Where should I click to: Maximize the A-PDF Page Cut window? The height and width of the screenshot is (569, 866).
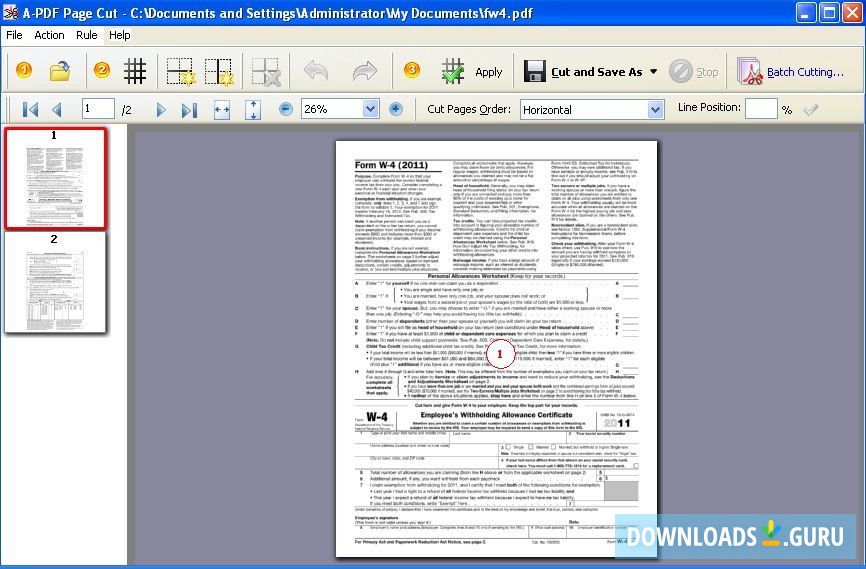coord(830,12)
